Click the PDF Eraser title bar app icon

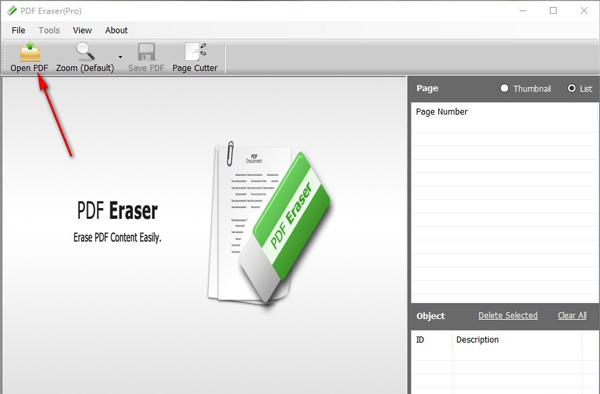point(12,11)
